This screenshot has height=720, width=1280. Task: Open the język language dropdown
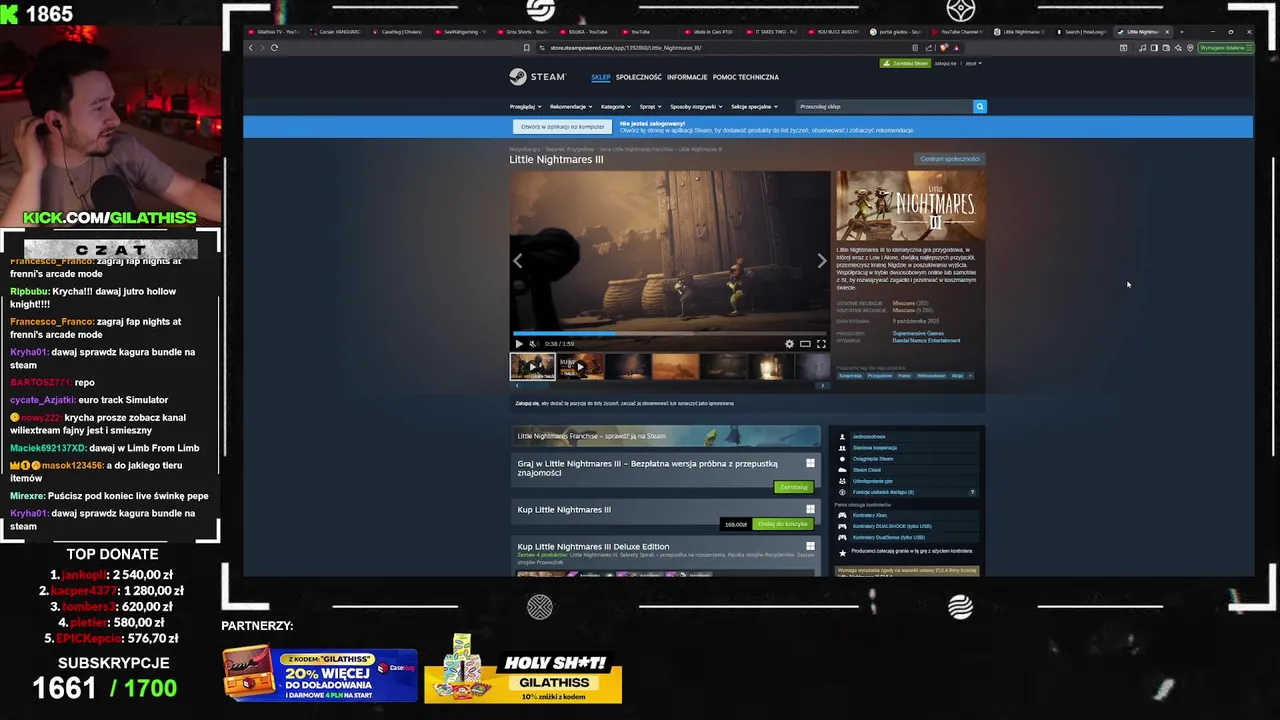click(x=972, y=63)
